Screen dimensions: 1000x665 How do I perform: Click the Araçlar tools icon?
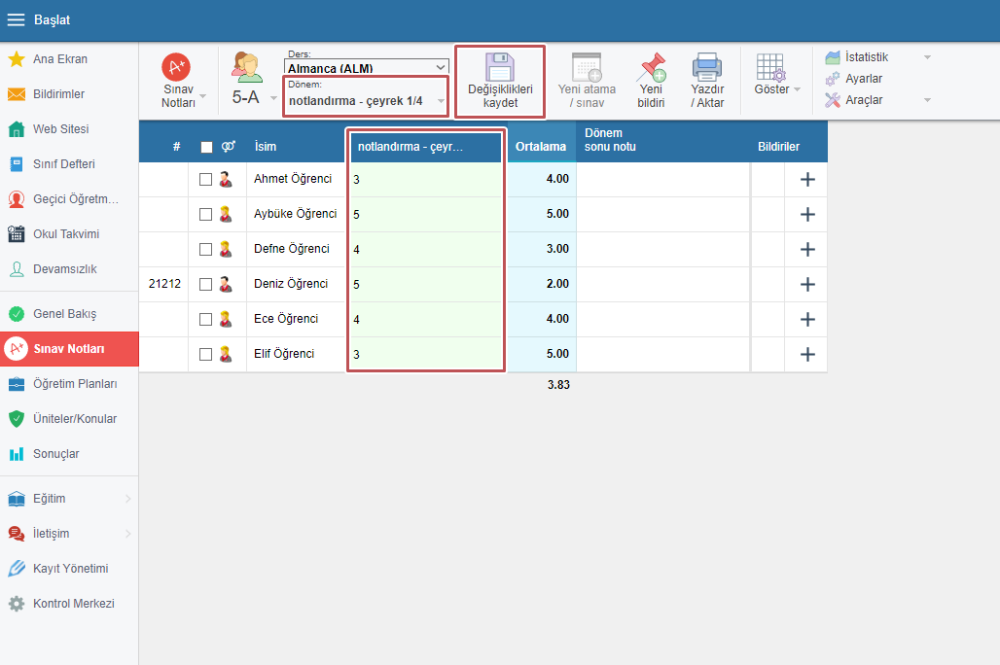coord(832,100)
